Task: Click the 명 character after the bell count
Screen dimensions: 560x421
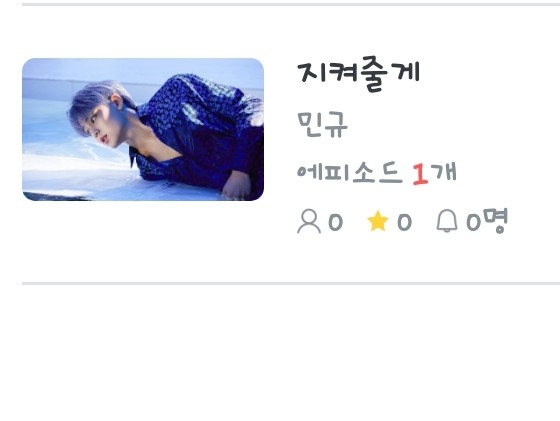Action: (494, 221)
